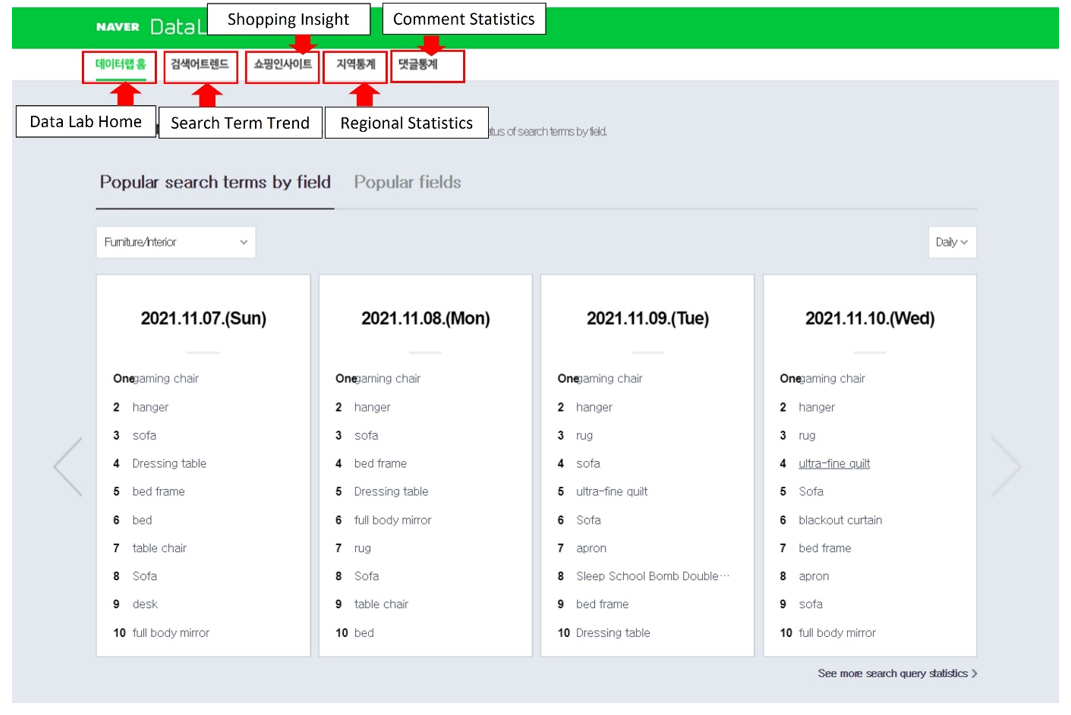Select the 2021.11.10.(Wed) card heading

pos(870,318)
